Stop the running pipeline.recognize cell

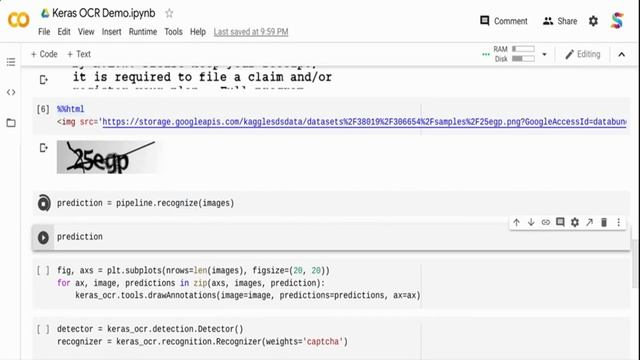coord(44,203)
